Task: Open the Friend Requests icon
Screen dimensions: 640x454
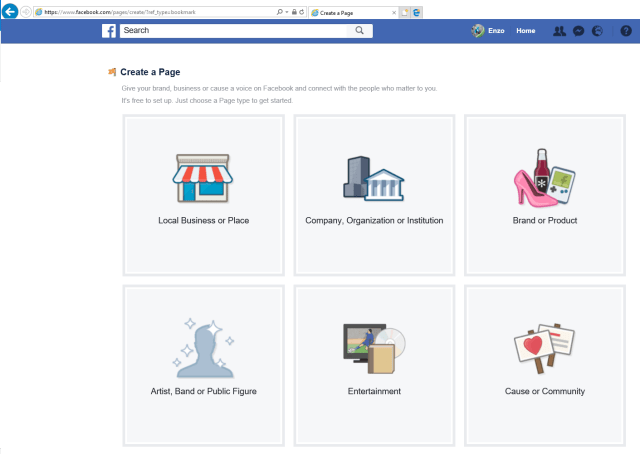Action: point(560,31)
